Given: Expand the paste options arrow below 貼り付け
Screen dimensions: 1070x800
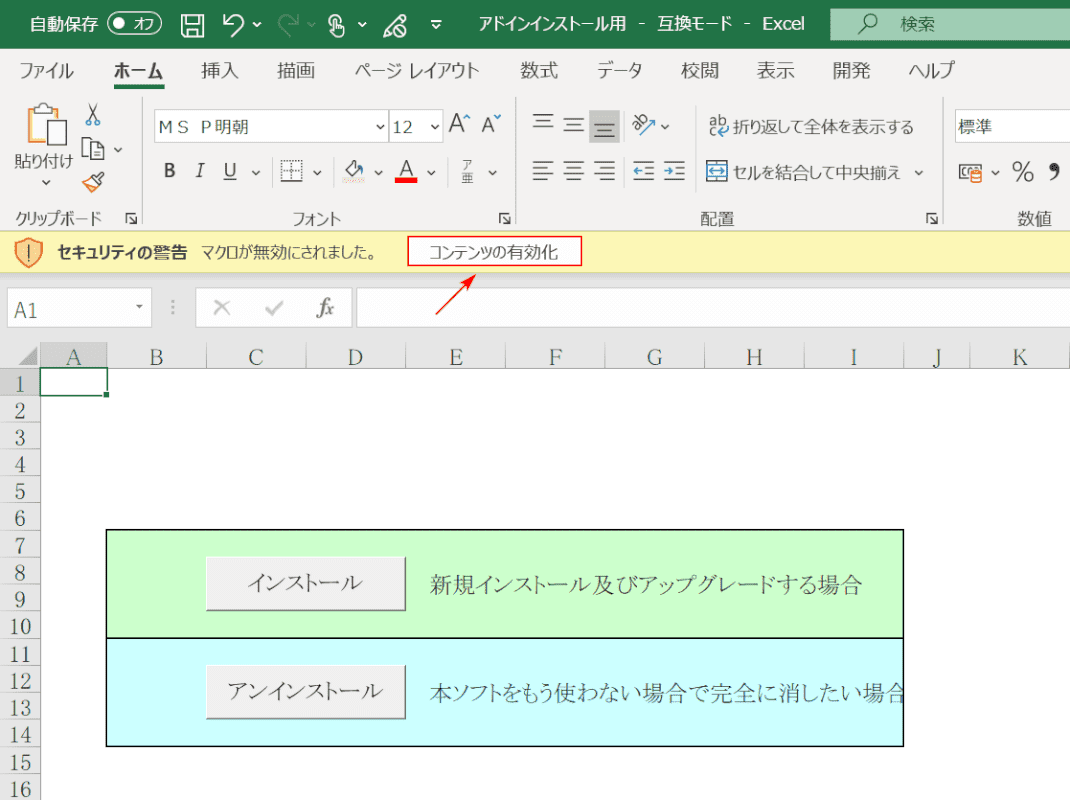Looking at the screenshot, I should coord(46,182).
